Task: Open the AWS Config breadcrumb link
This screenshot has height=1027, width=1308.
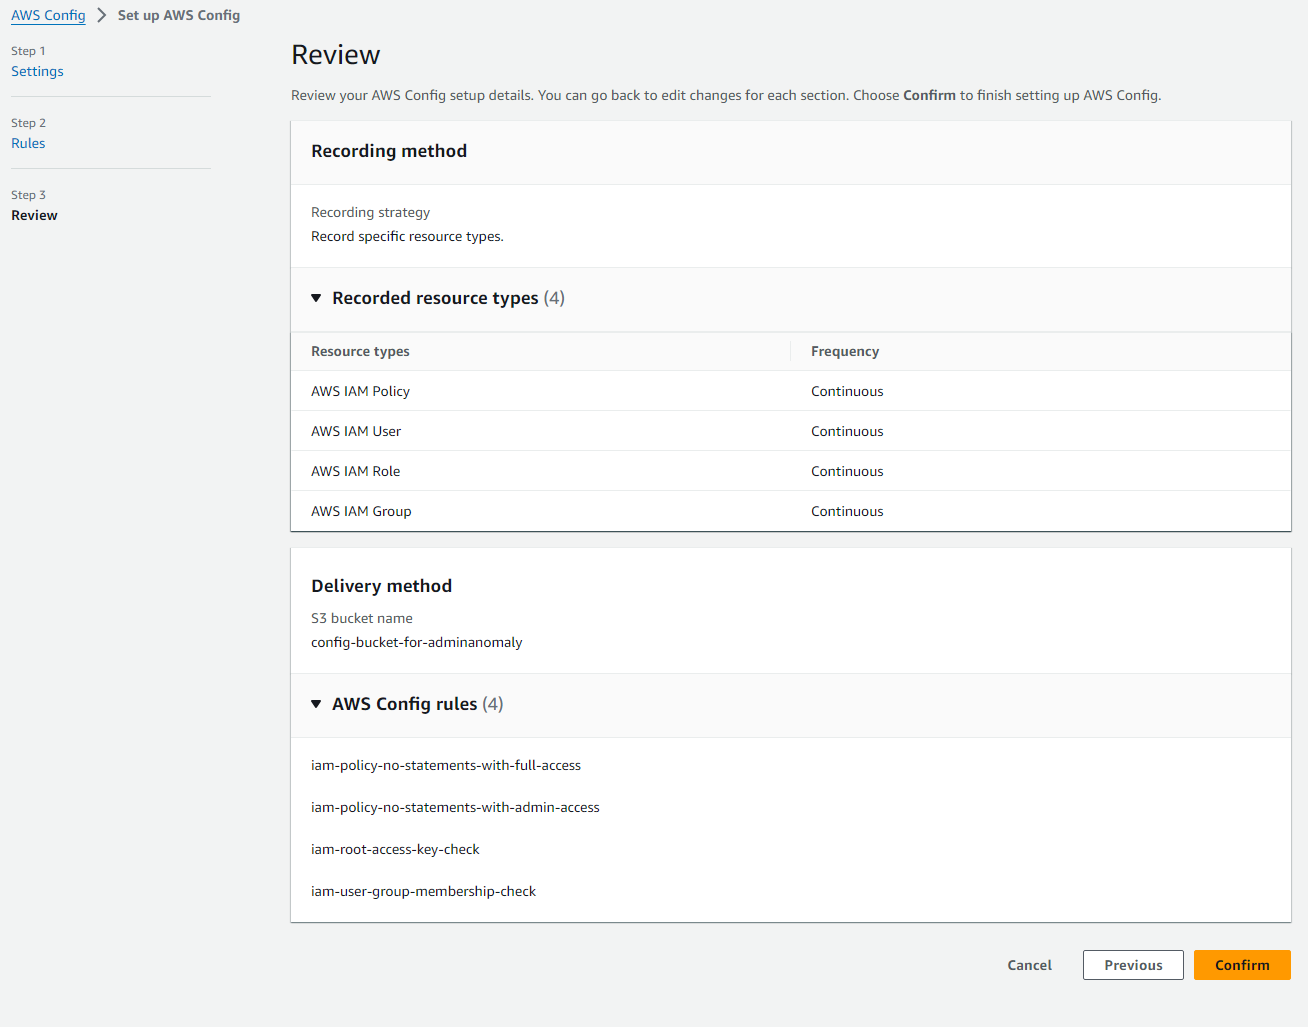Action: [48, 15]
